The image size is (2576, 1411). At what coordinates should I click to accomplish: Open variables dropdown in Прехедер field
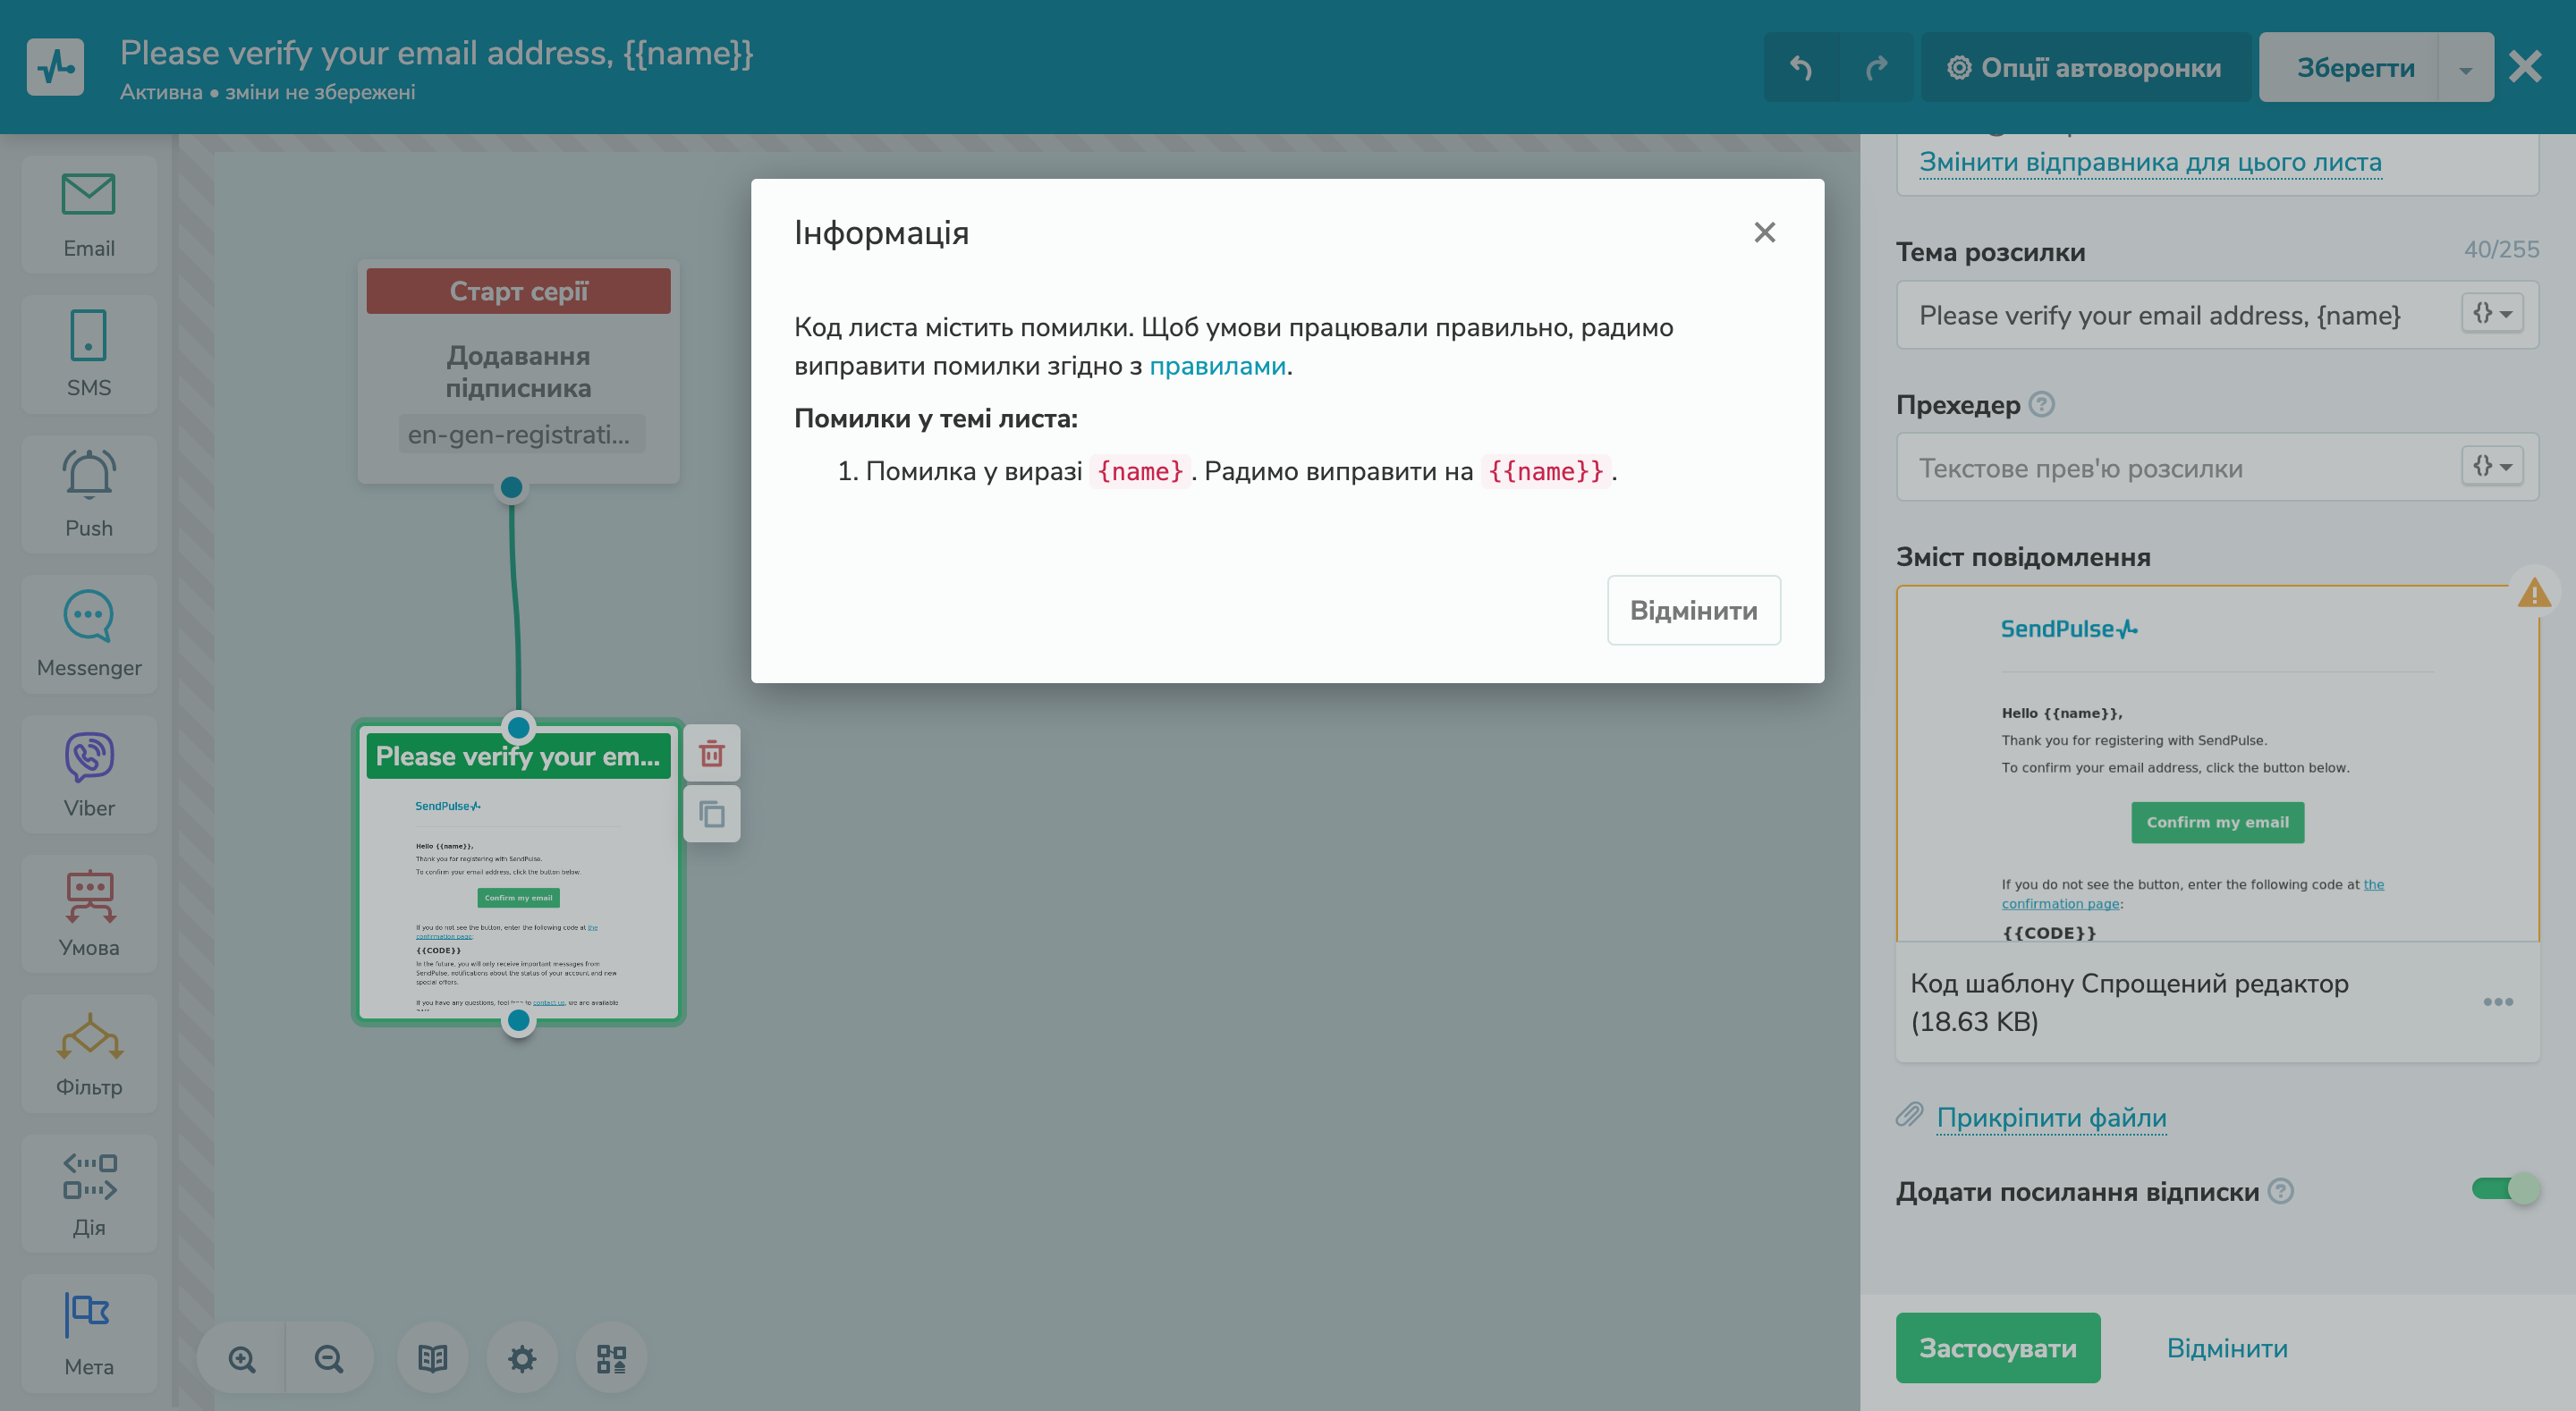[x=2492, y=466]
